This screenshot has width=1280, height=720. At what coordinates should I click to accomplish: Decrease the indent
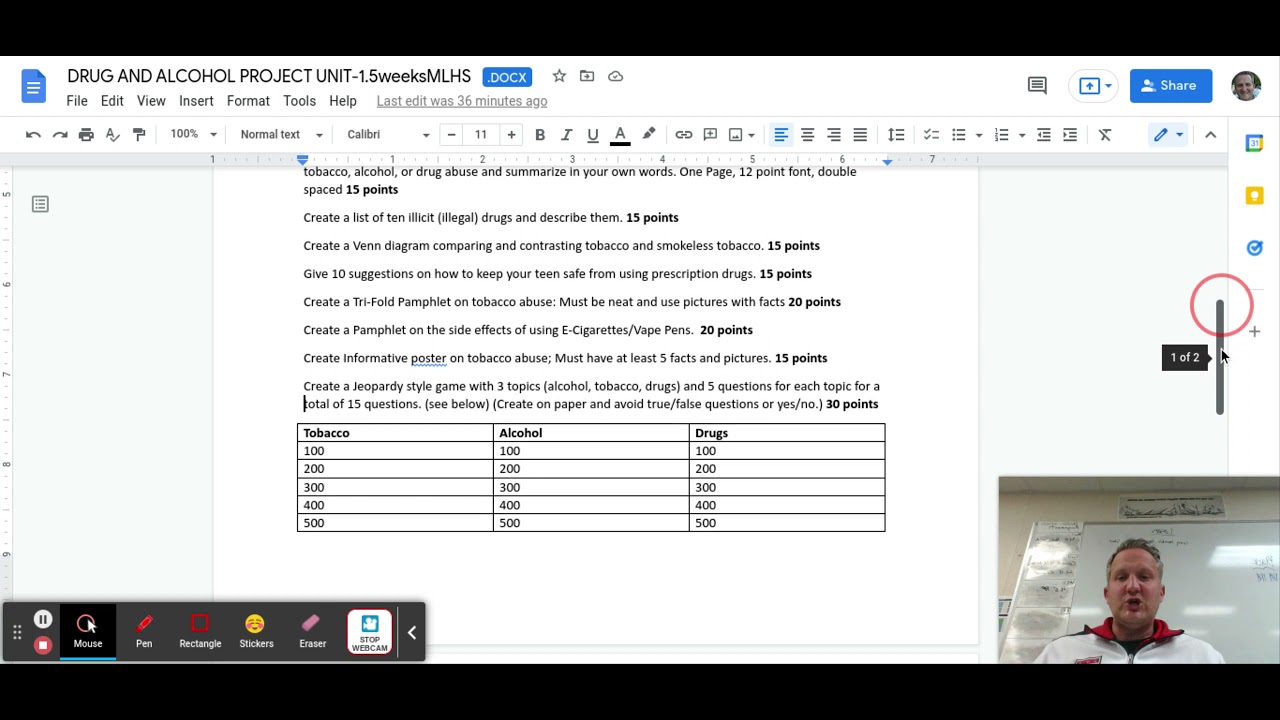tap(1044, 135)
